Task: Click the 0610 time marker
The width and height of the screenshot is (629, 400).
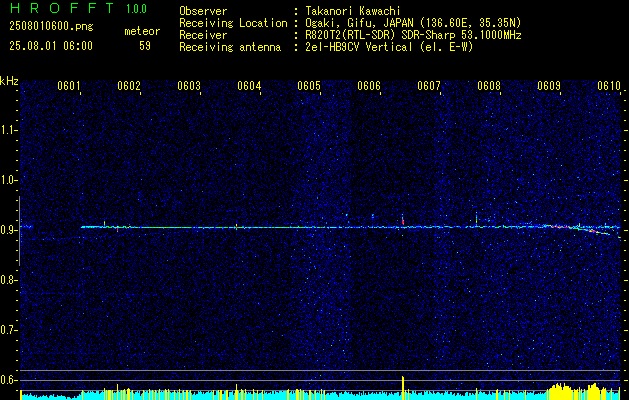Action: pos(609,86)
